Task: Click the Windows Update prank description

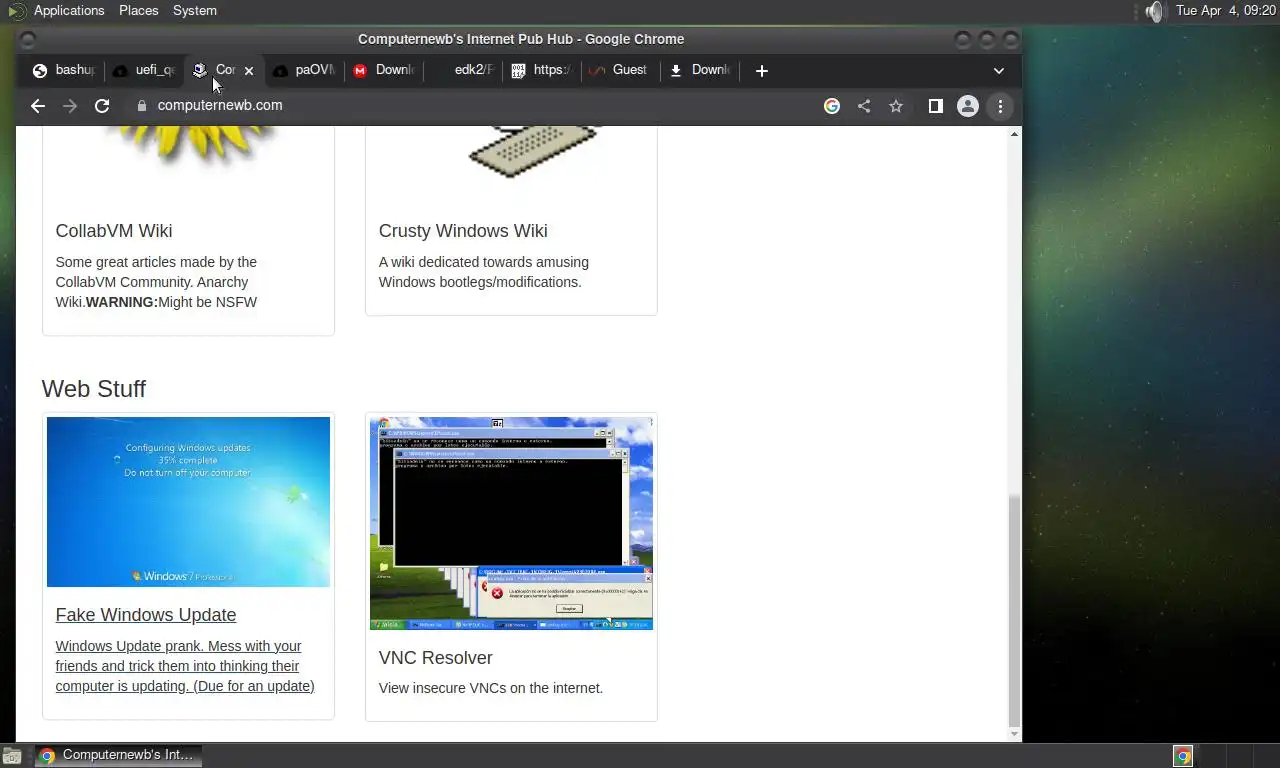Action: pos(185,666)
